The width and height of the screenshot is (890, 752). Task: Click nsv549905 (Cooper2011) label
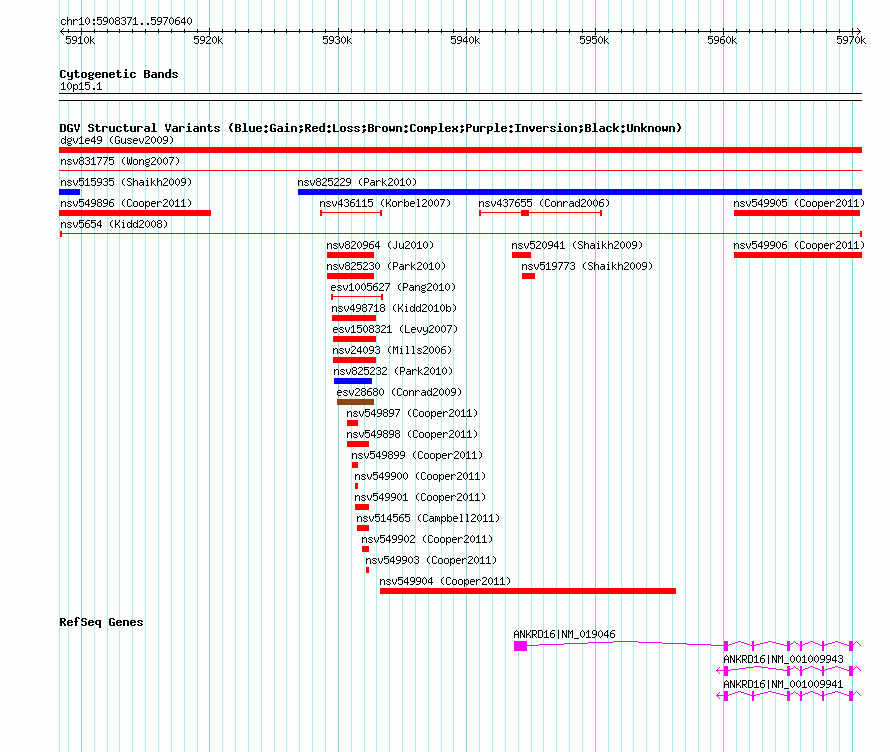pos(799,203)
